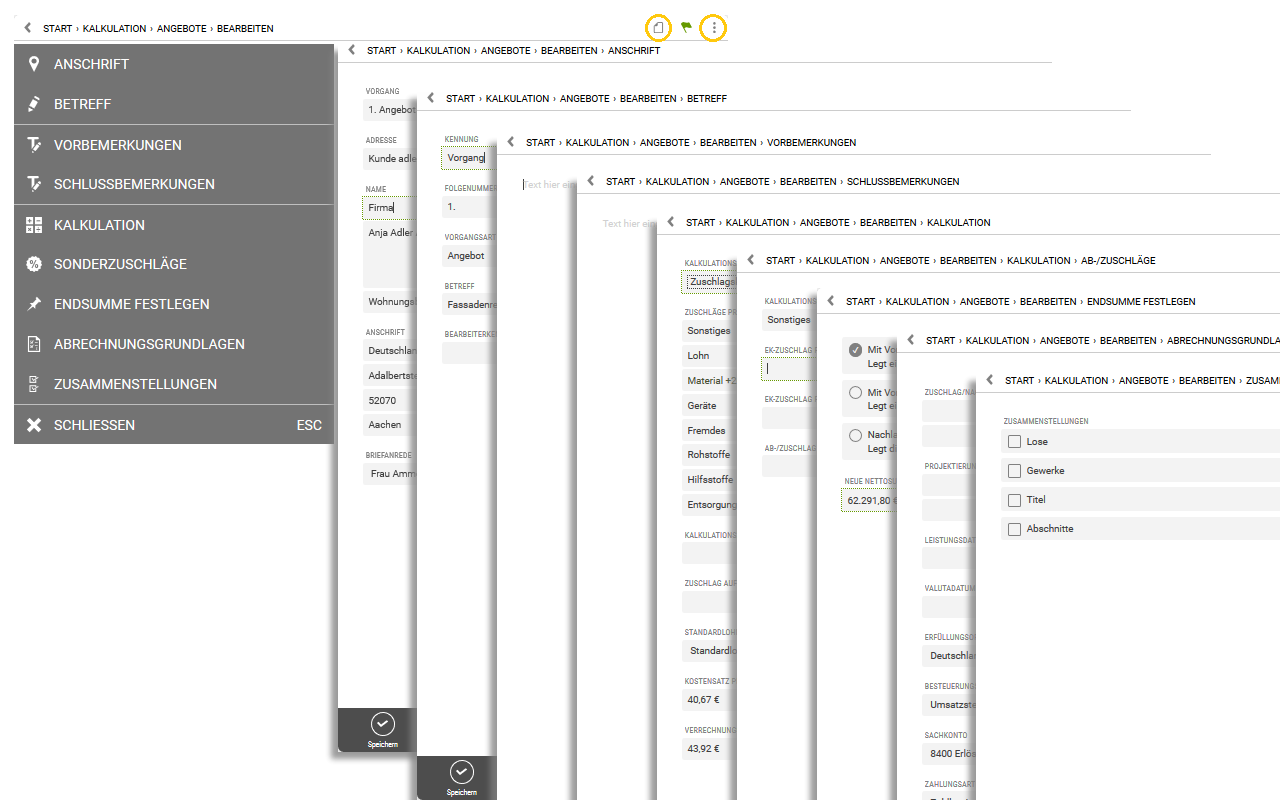Click the three-dot more options icon
The image size is (1280, 800).
[713, 28]
